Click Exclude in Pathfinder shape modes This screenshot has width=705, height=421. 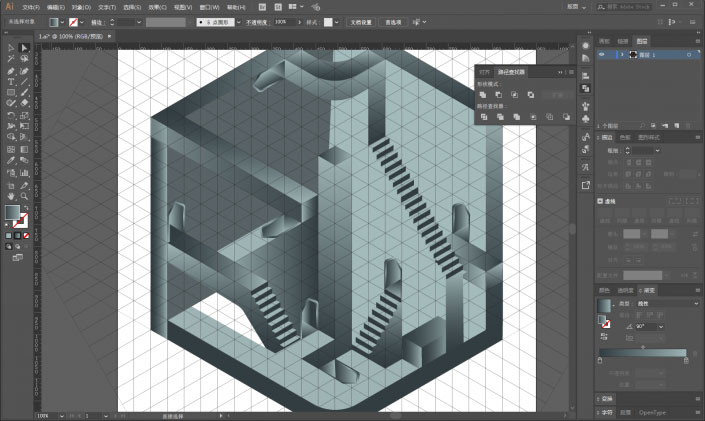pyautogui.click(x=531, y=95)
